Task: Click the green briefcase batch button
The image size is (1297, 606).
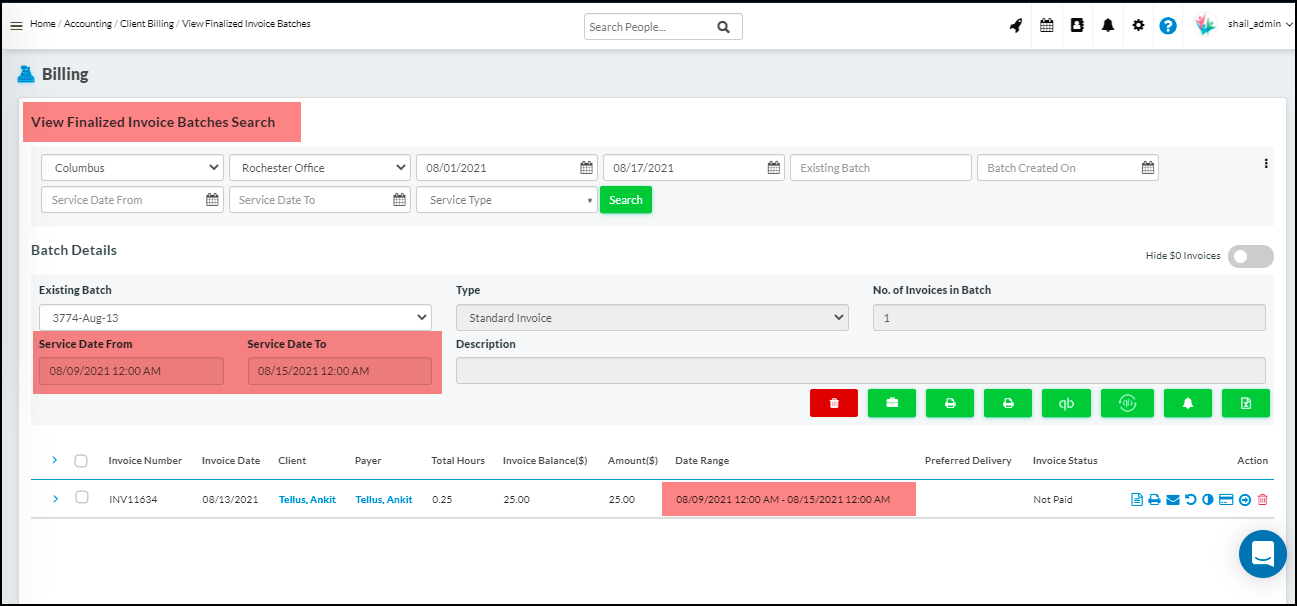Action: pos(892,403)
